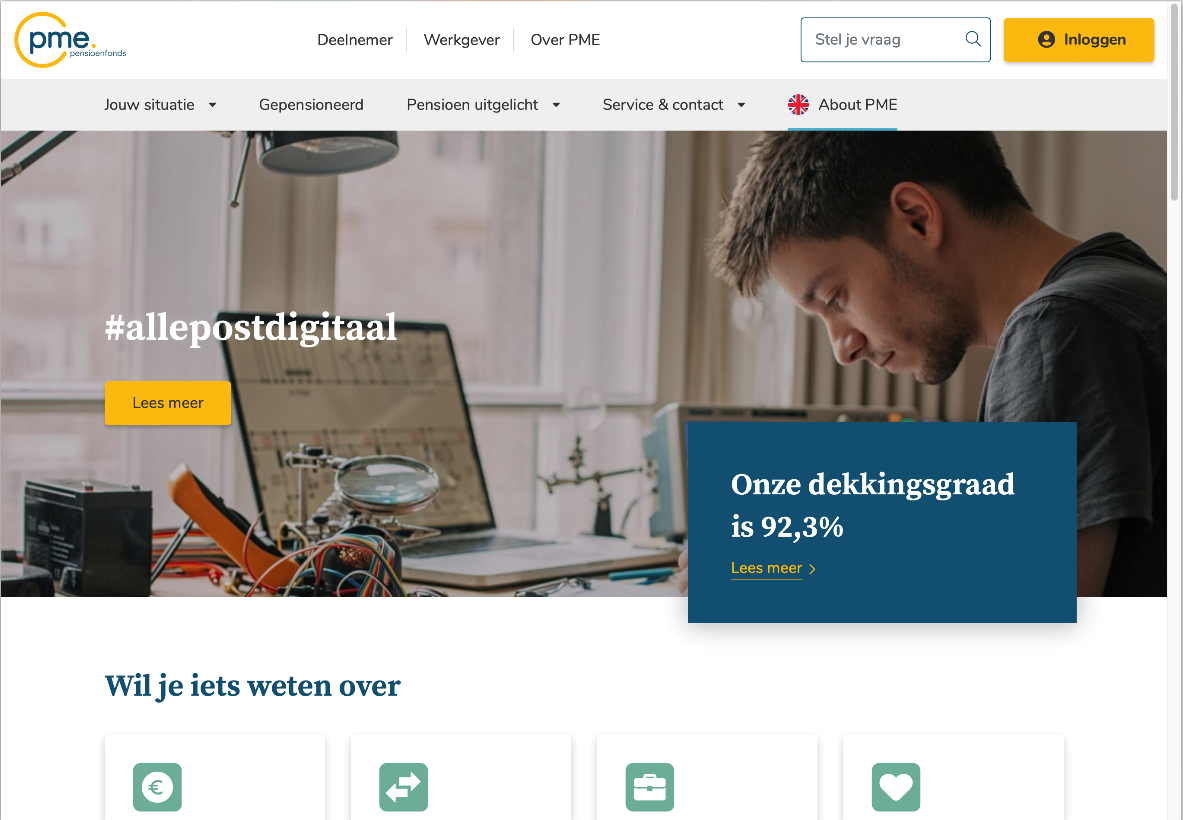Switch to the Deelnemer section
Screen dimensions: 1183x820
pyautogui.click(x=355, y=40)
